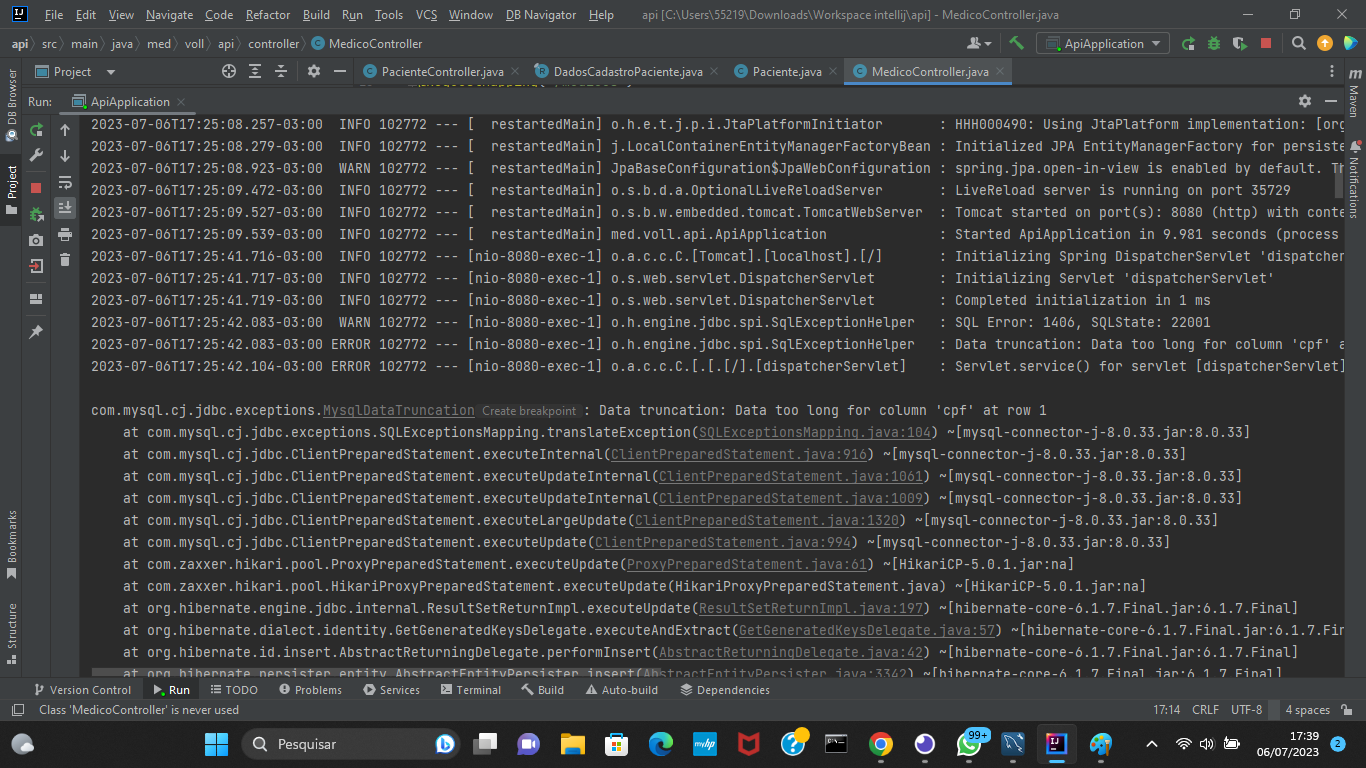Open ResultSetReturnImpl.java:197 link
The height and width of the screenshot is (768, 1366).
point(811,608)
